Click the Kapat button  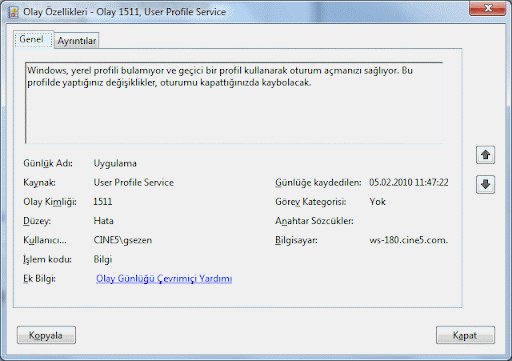point(465,335)
